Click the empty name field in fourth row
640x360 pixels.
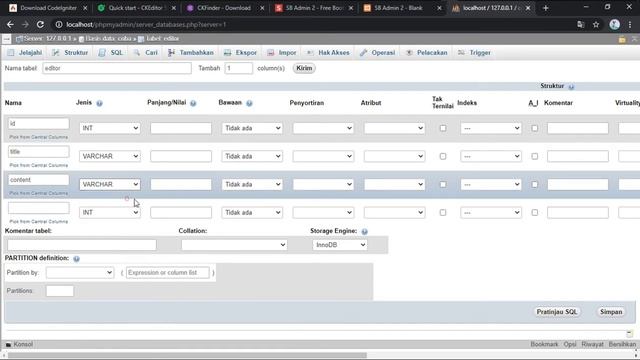pos(39,208)
